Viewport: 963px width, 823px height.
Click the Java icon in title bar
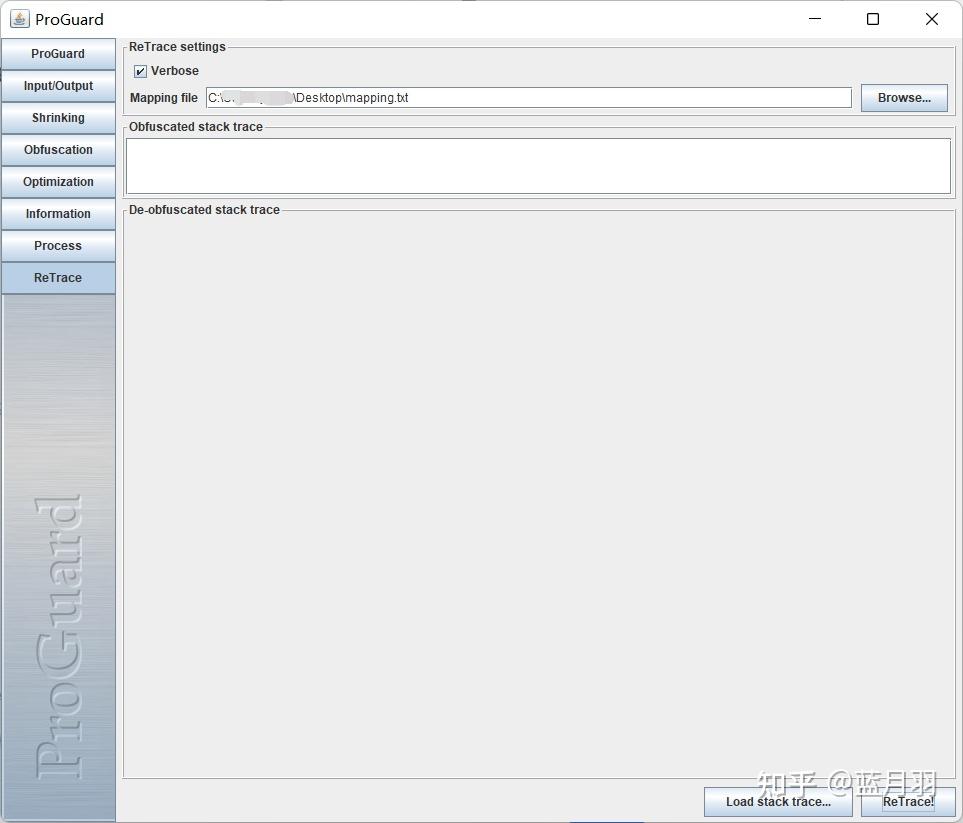coord(20,19)
